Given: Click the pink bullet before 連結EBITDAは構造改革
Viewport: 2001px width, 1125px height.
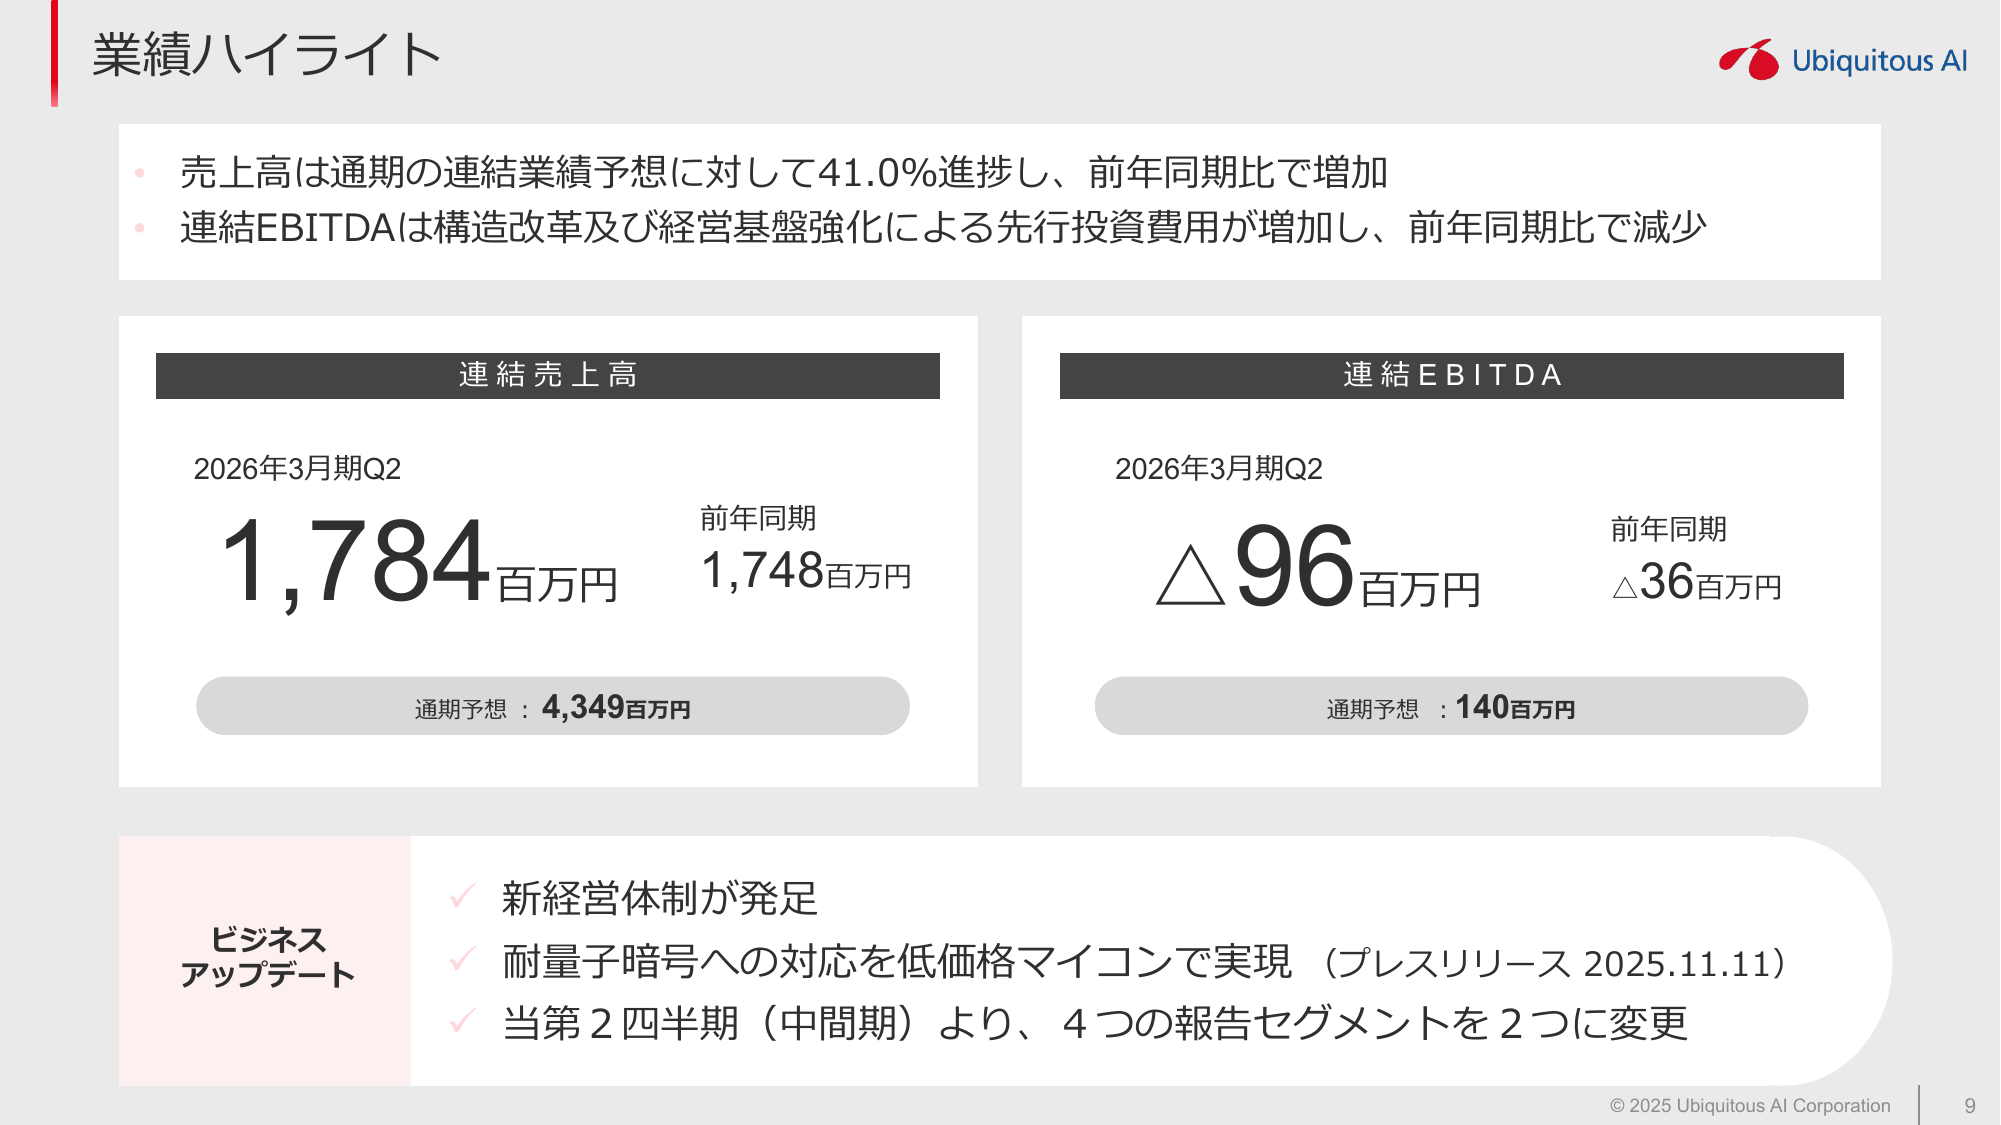Looking at the screenshot, I should (140, 228).
